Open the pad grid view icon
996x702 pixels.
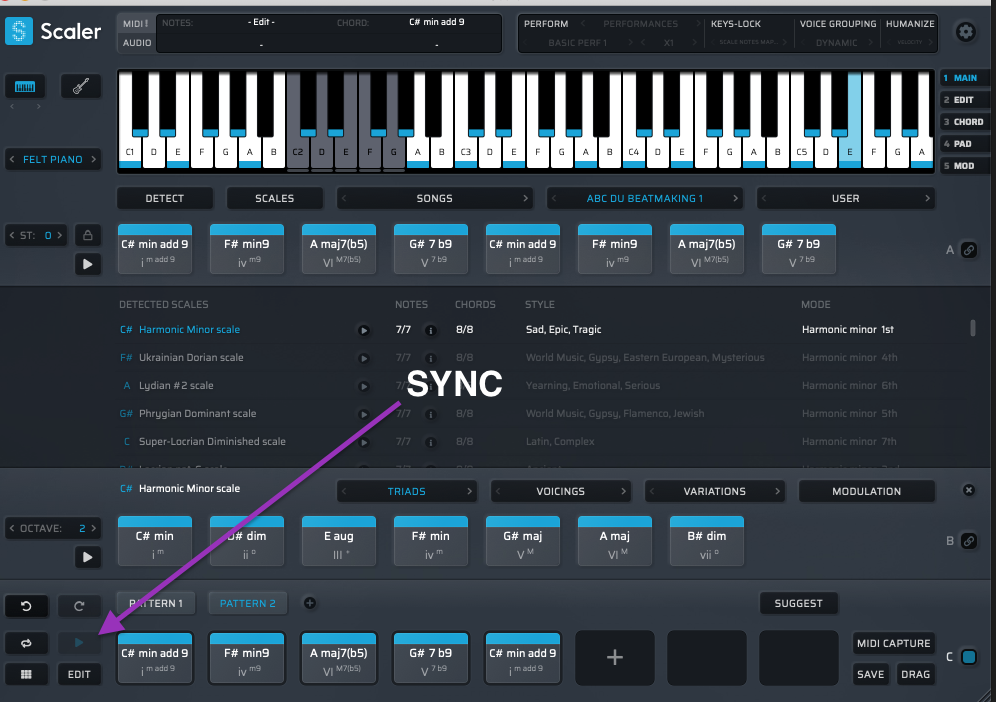[x=26, y=674]
